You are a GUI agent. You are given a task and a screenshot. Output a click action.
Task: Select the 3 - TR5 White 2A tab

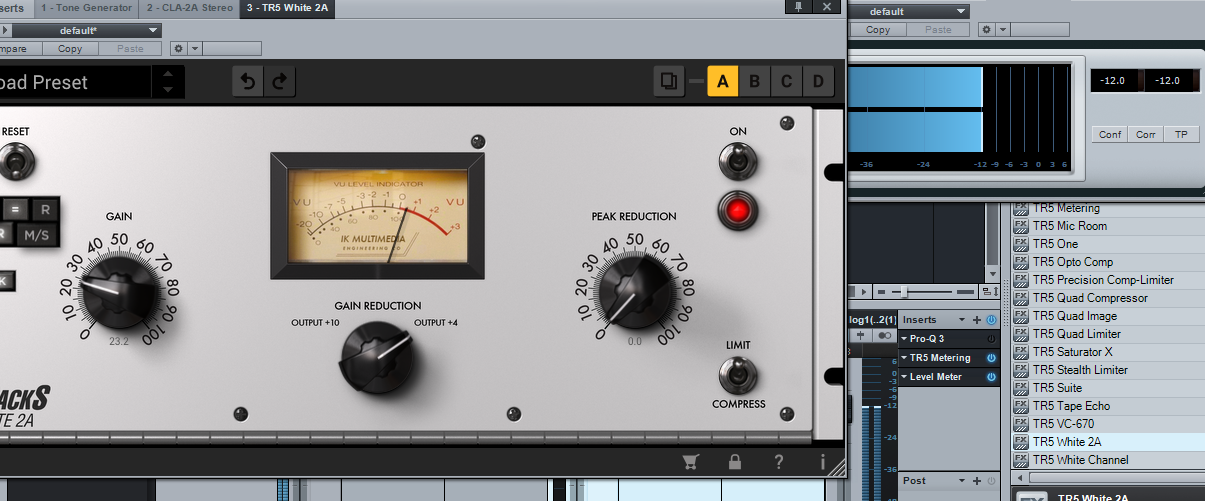[x=288, y=7]
